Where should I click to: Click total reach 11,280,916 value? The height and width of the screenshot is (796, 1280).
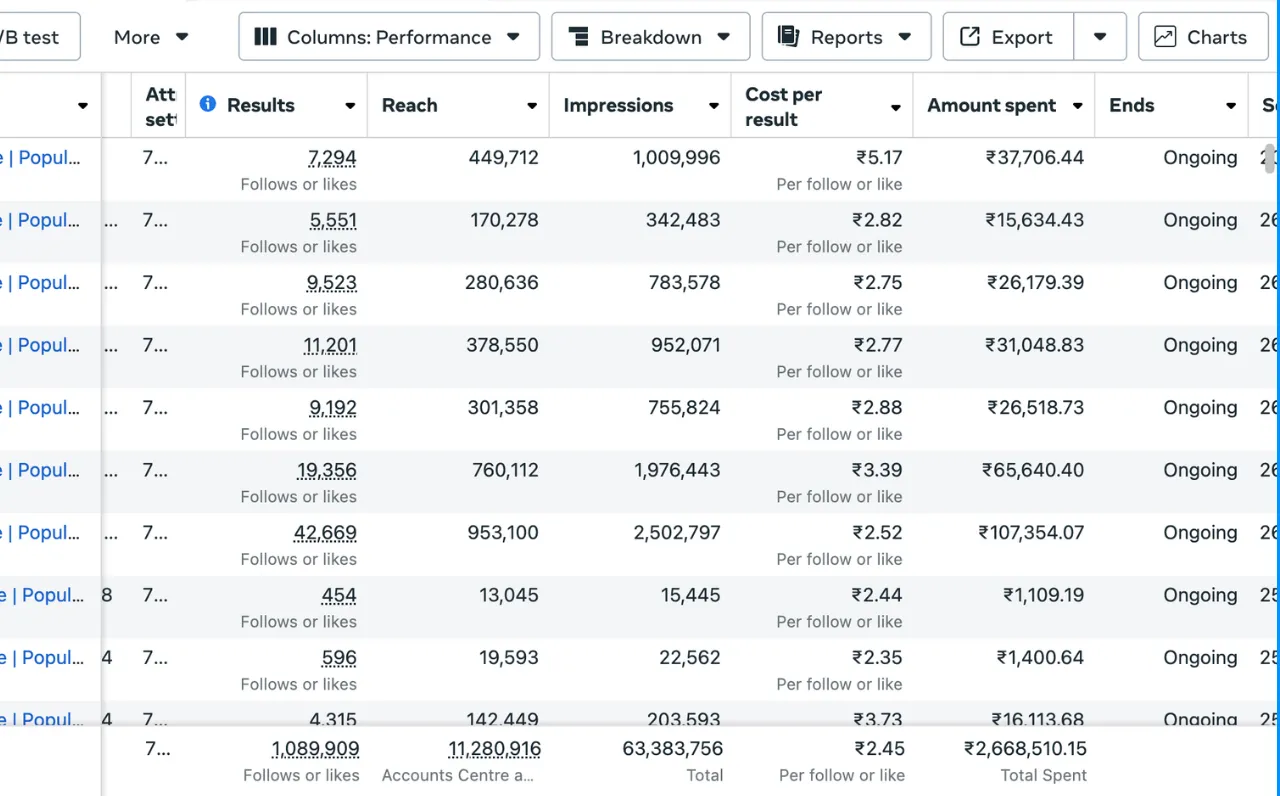click(495, 749)
